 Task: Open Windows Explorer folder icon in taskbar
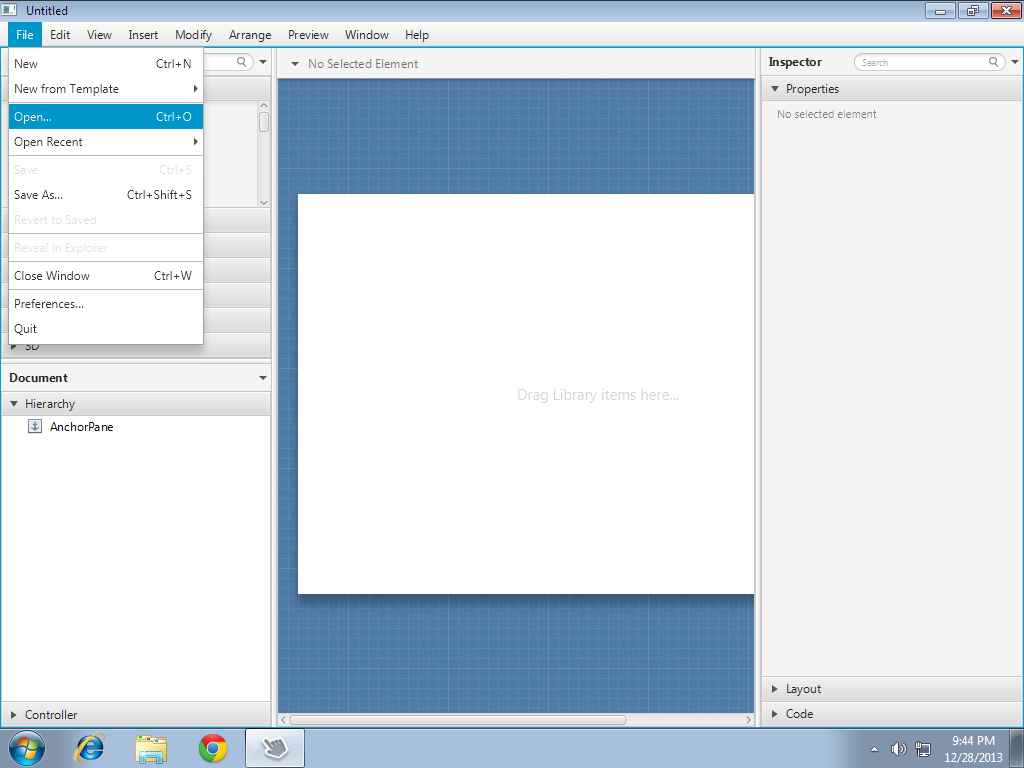tap(151, 748)
